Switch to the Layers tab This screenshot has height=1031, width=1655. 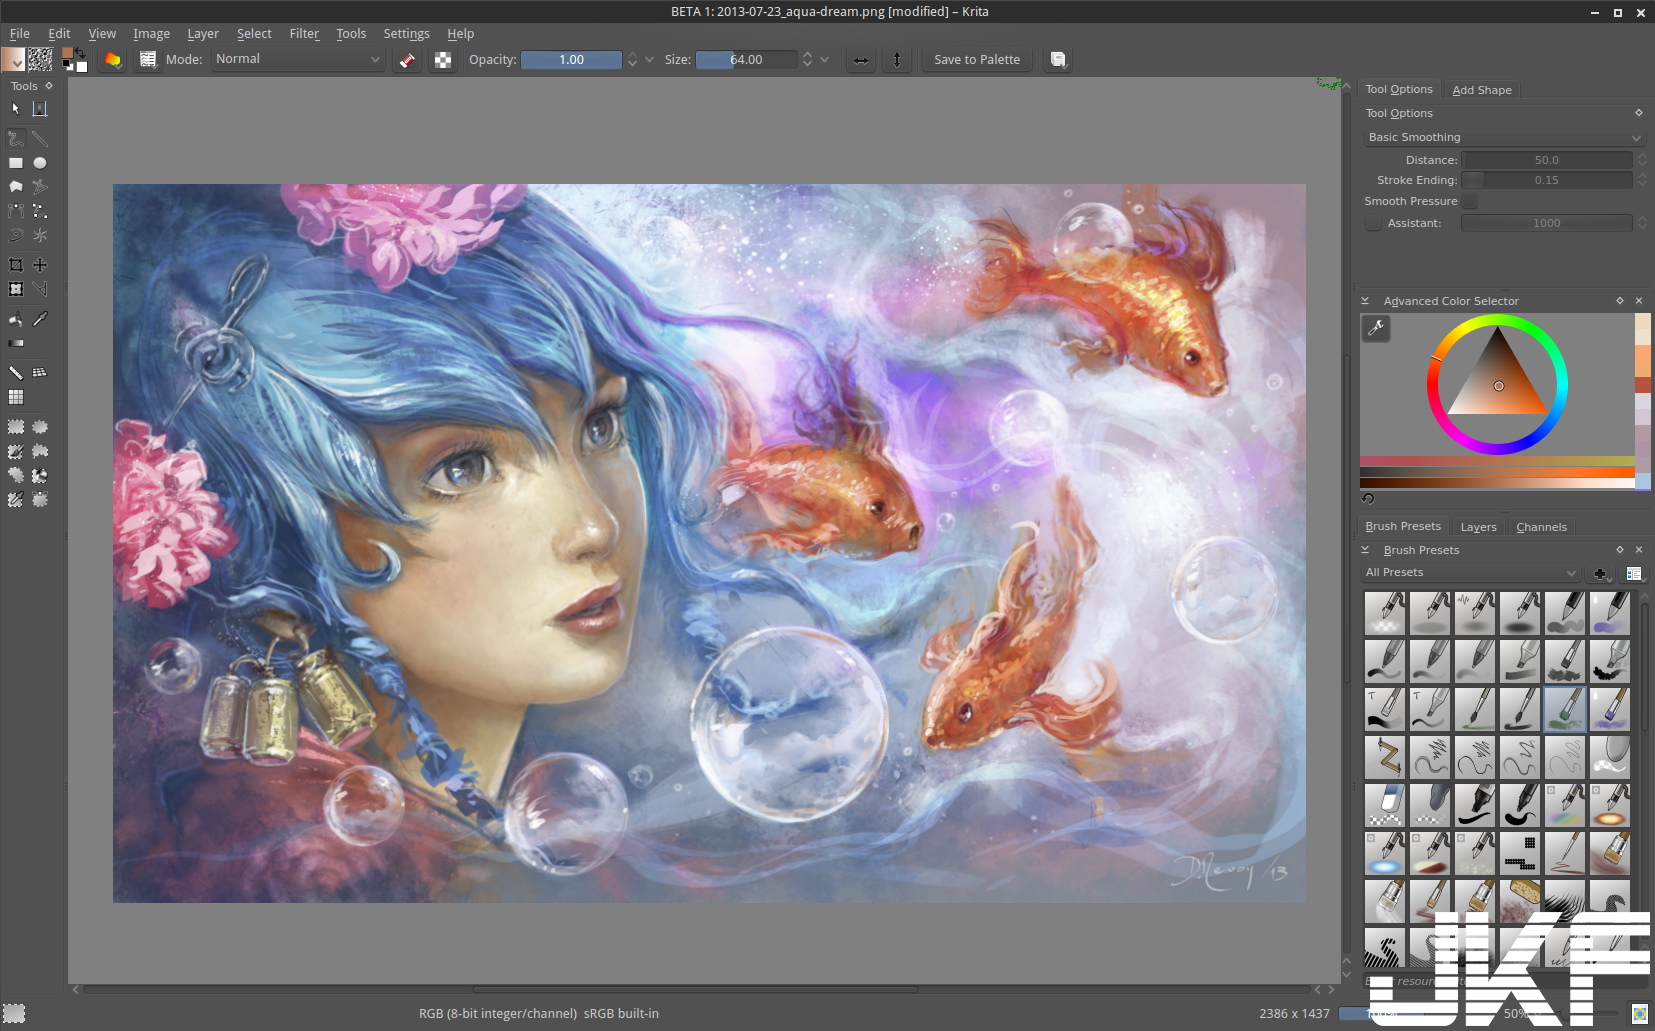1478,527
